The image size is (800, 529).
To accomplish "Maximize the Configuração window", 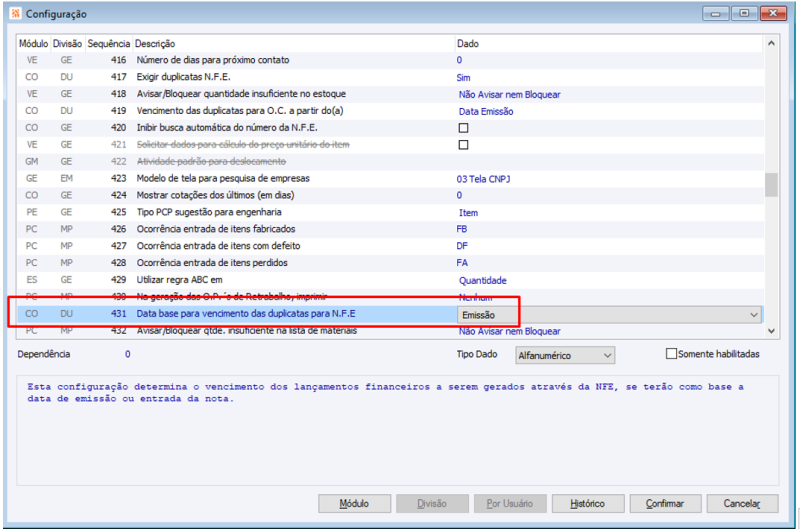I will 744,13.
